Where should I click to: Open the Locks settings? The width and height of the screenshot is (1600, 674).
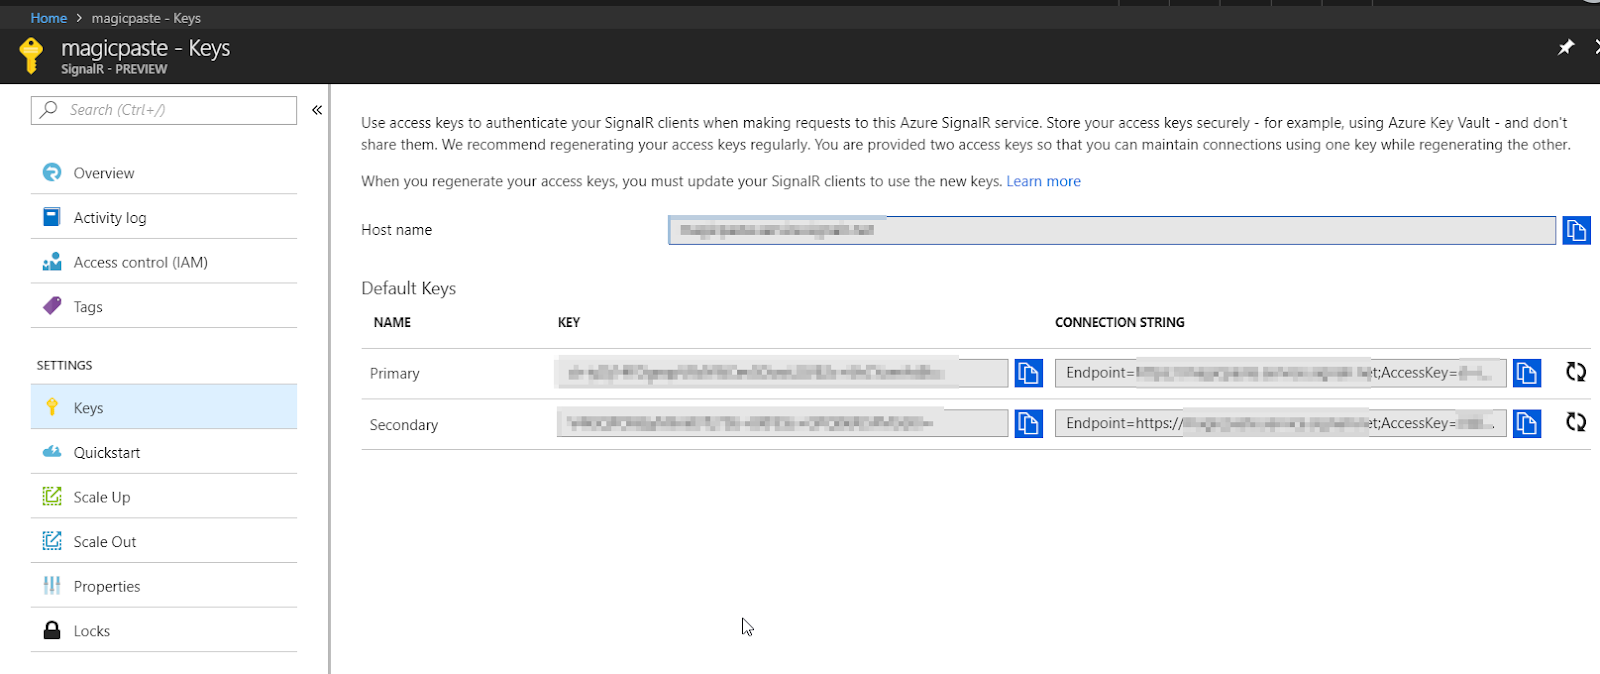[164, 630]
